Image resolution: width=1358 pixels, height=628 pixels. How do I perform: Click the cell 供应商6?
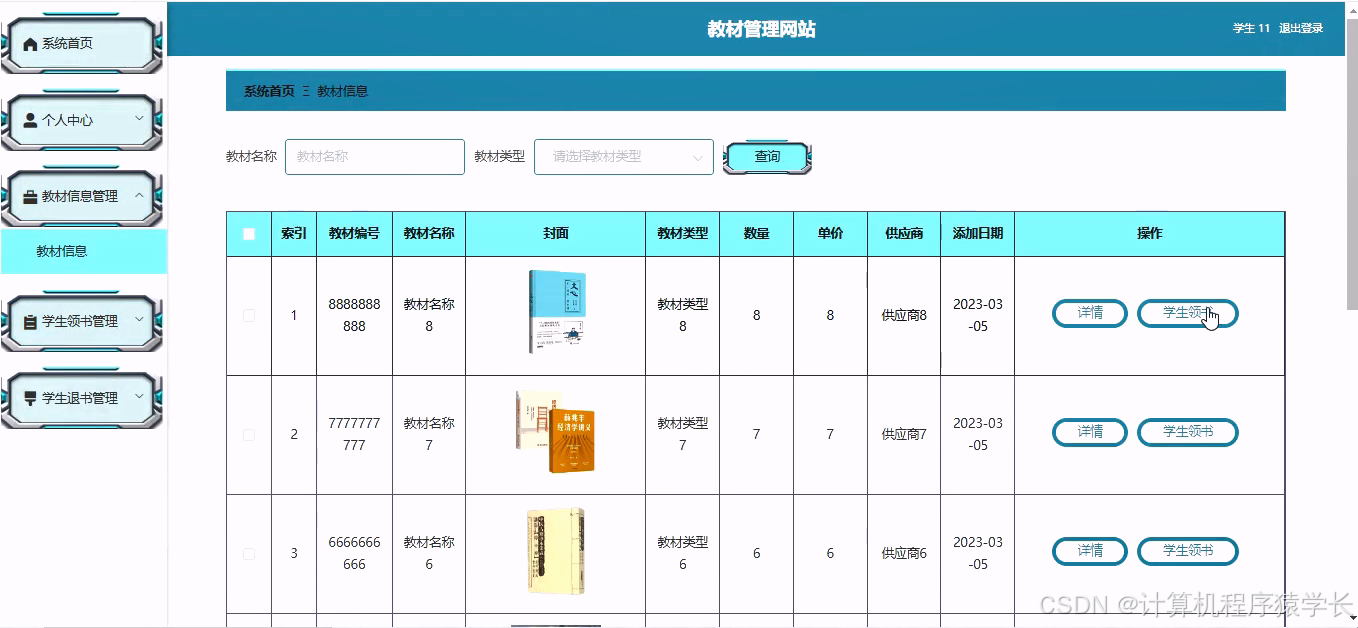pyautogui.click(x=904, y=553)
